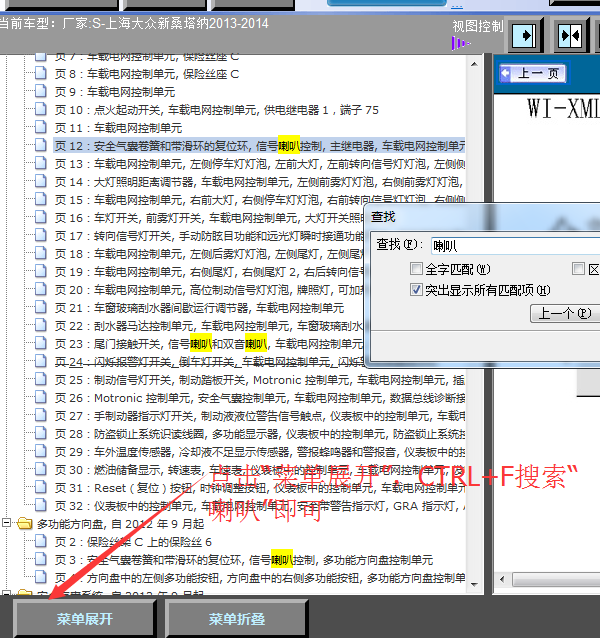600x638 pixels.
Task: Select 页 12 : 安全气囊卷簧和带滑环的复位环
Action: point(260,146)
